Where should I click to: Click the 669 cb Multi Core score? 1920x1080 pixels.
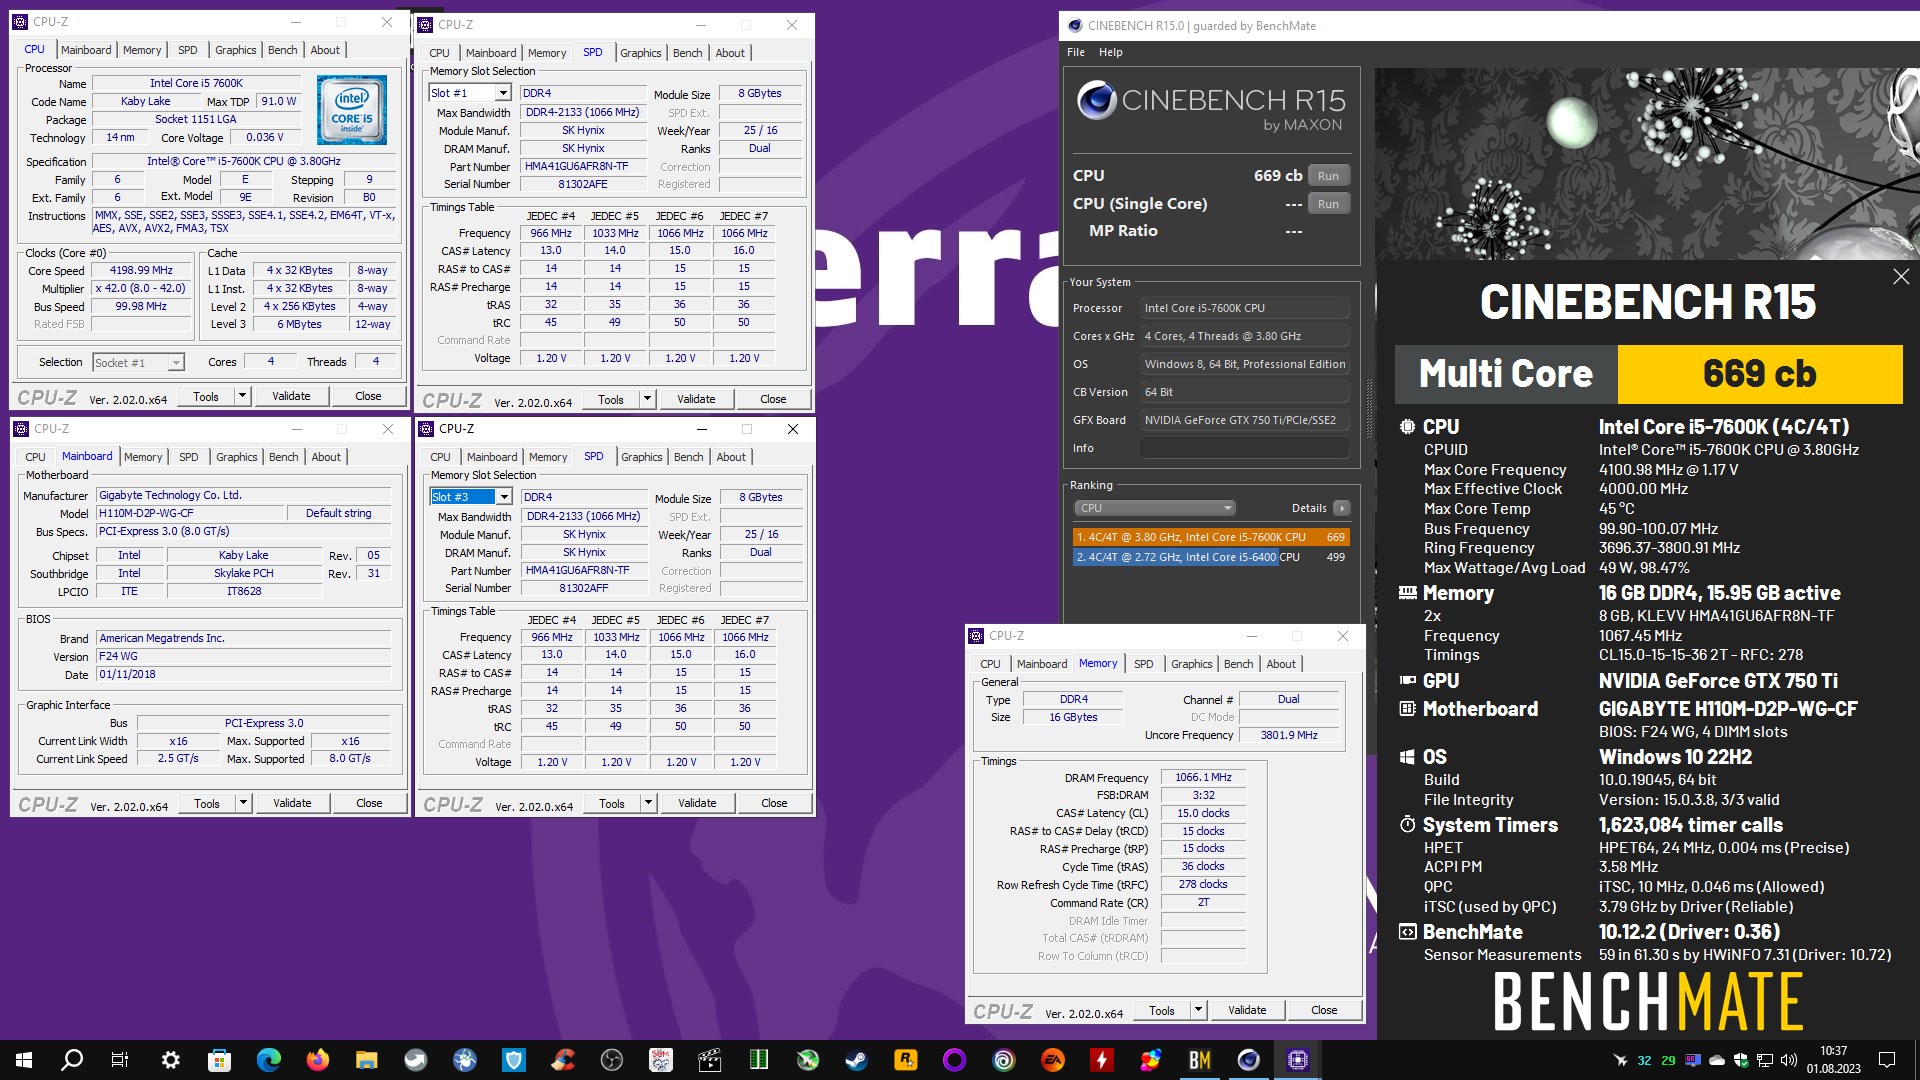[x=1760, y=374]
